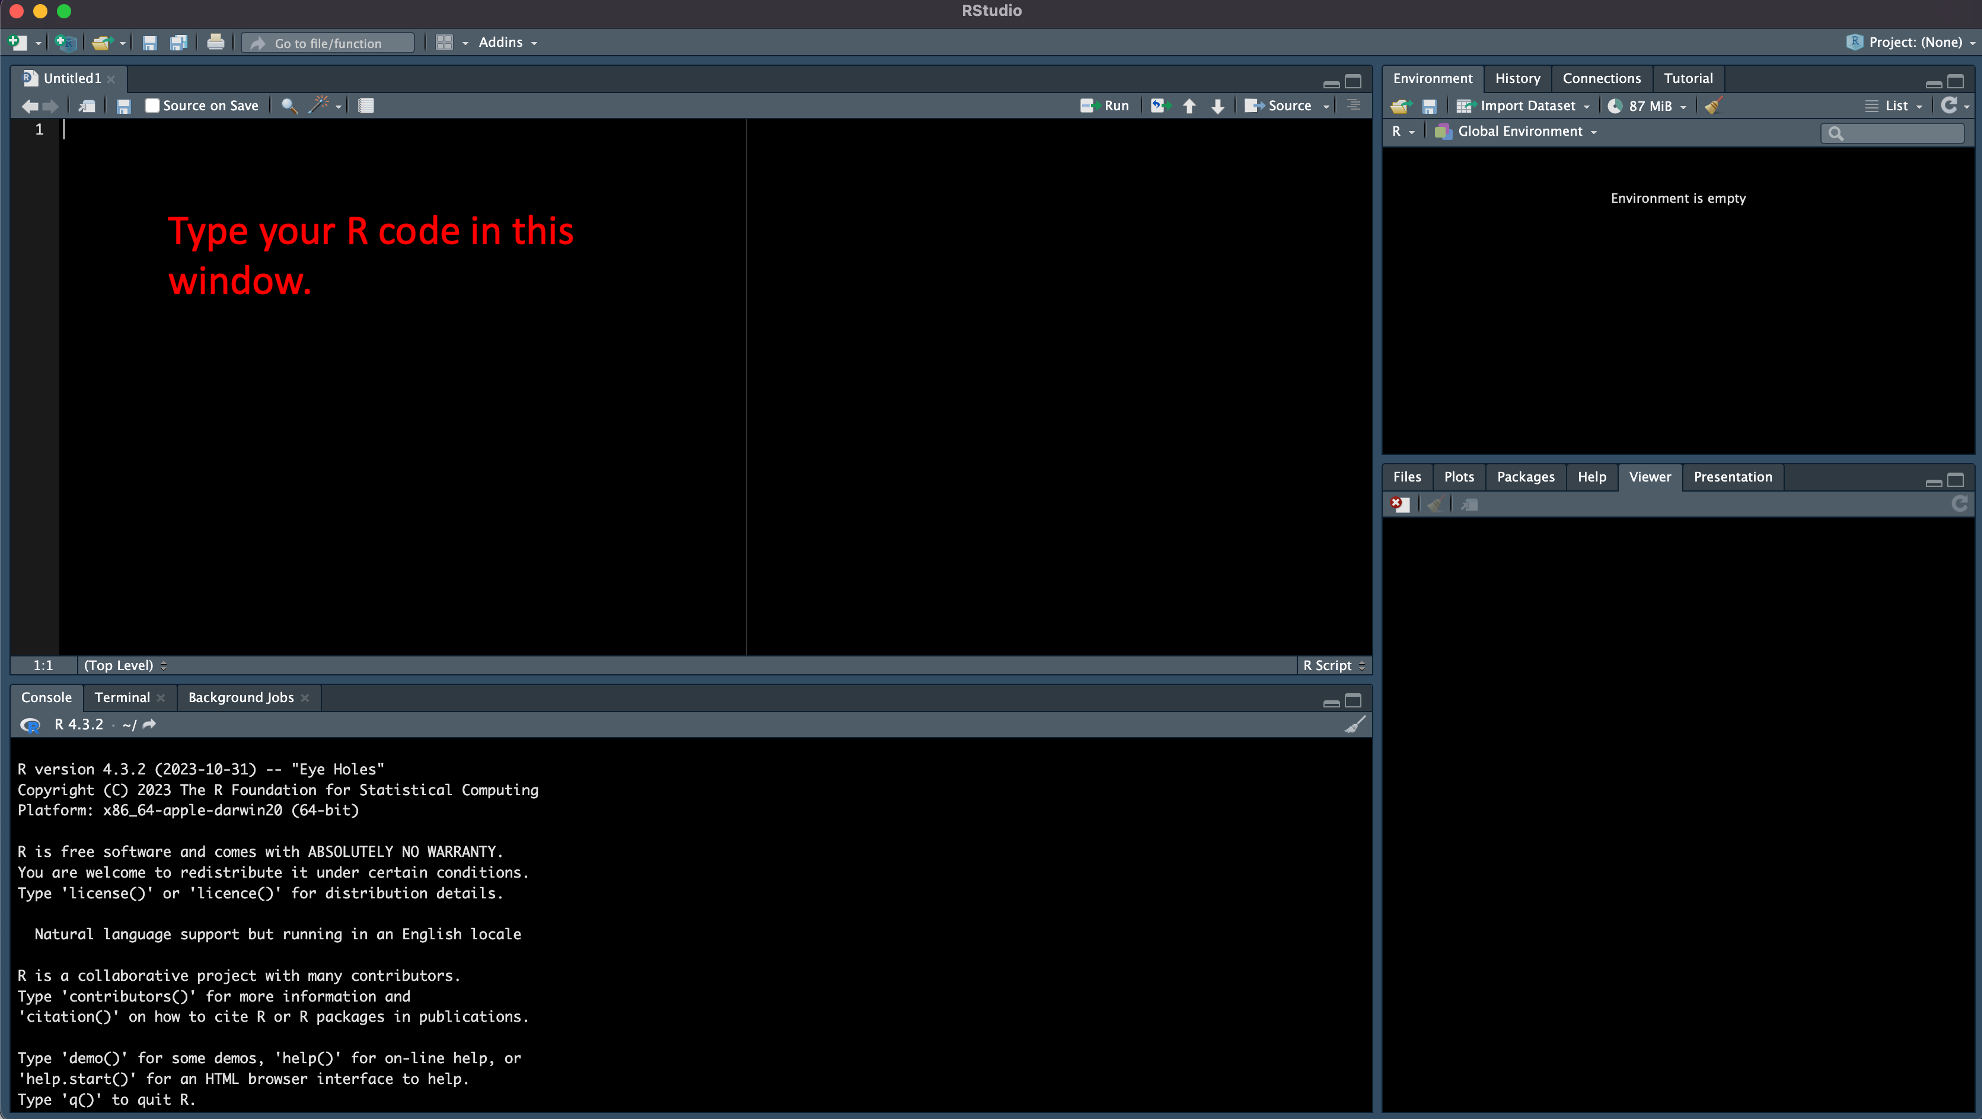This screenshot has width=1982, height=1120.
Task: Go forward to next source location
Action: pos(51,106)
